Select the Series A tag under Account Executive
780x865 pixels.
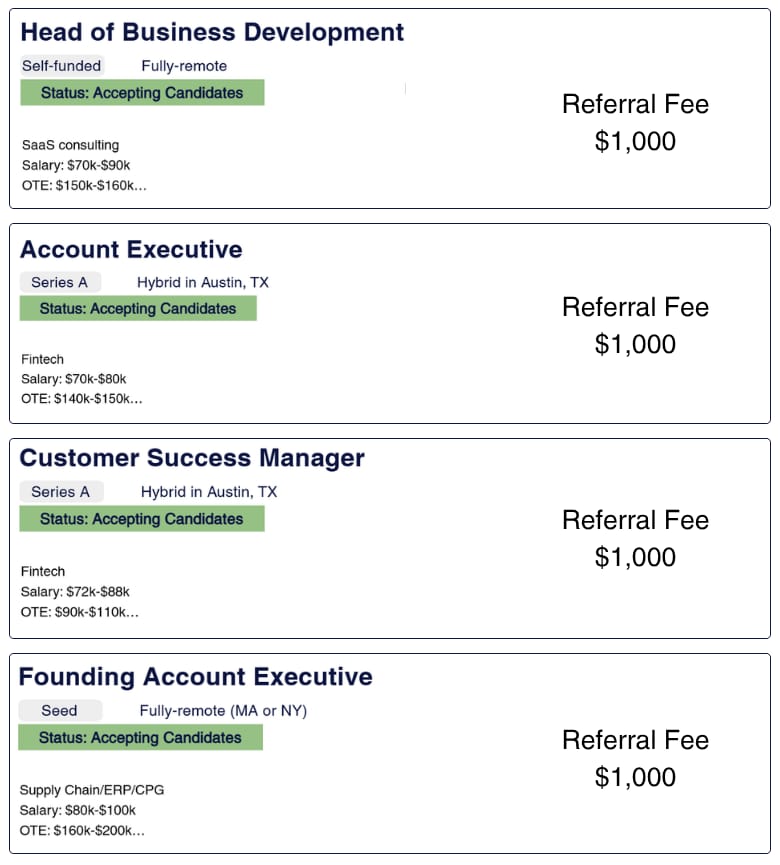click(x=60, y=282)
